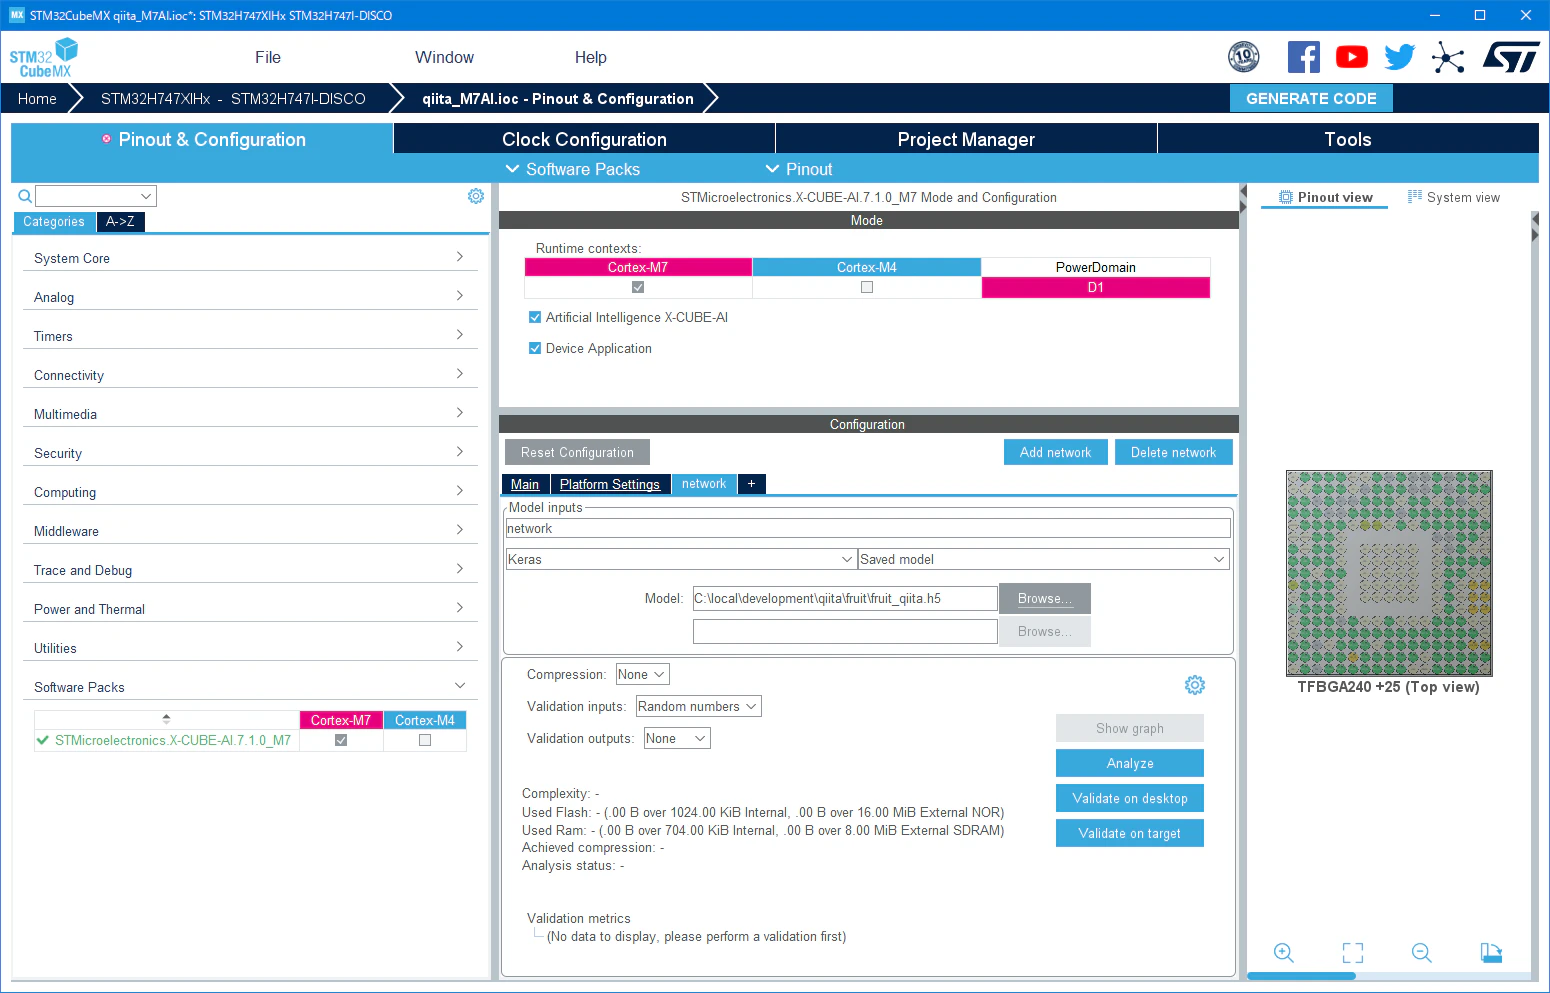1550x993 pixels.
Task: Switch to Clock Configuration tab
Action: [584, 139]
